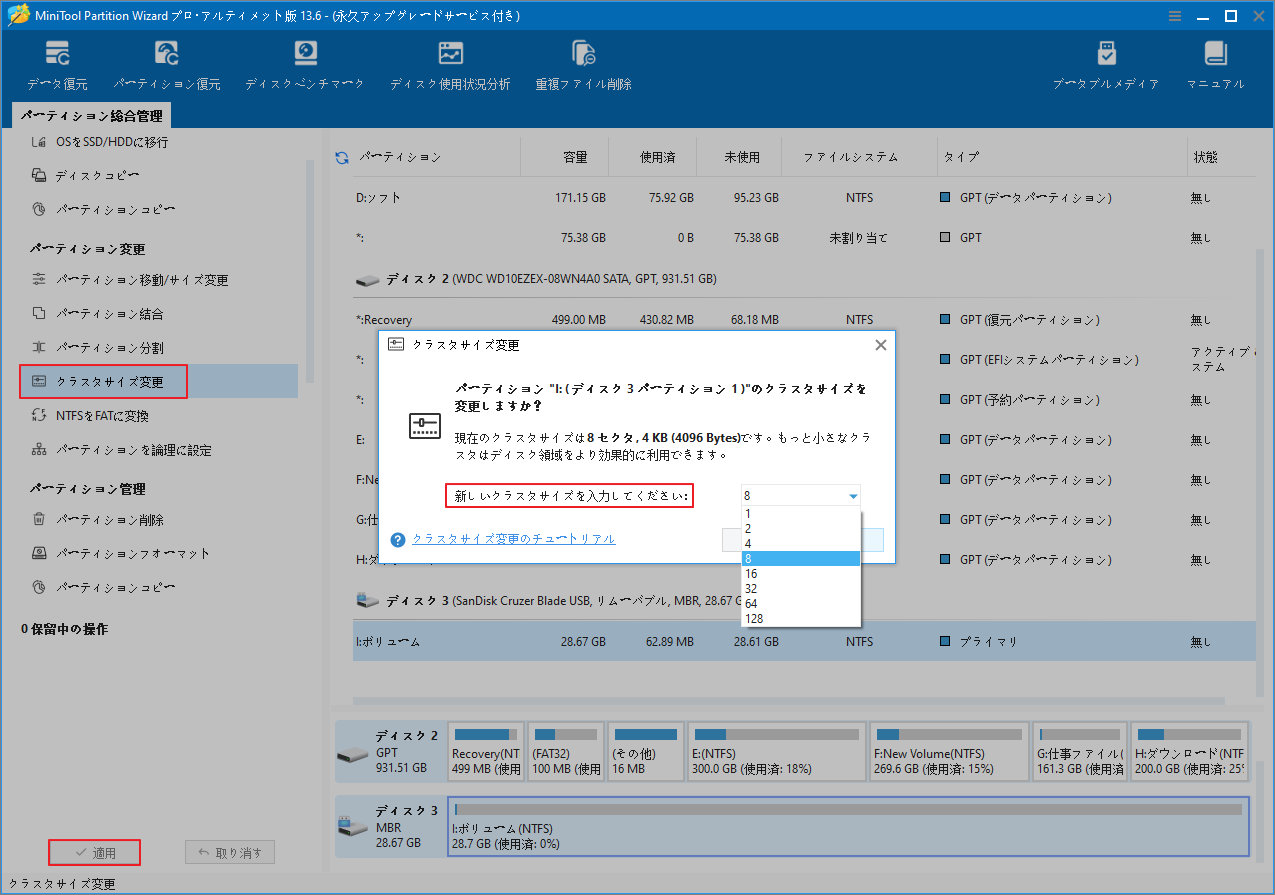Refresh the partition list icon
Image resolution: width=1275 pixels, height=895 pixels.
coord(341,158)
